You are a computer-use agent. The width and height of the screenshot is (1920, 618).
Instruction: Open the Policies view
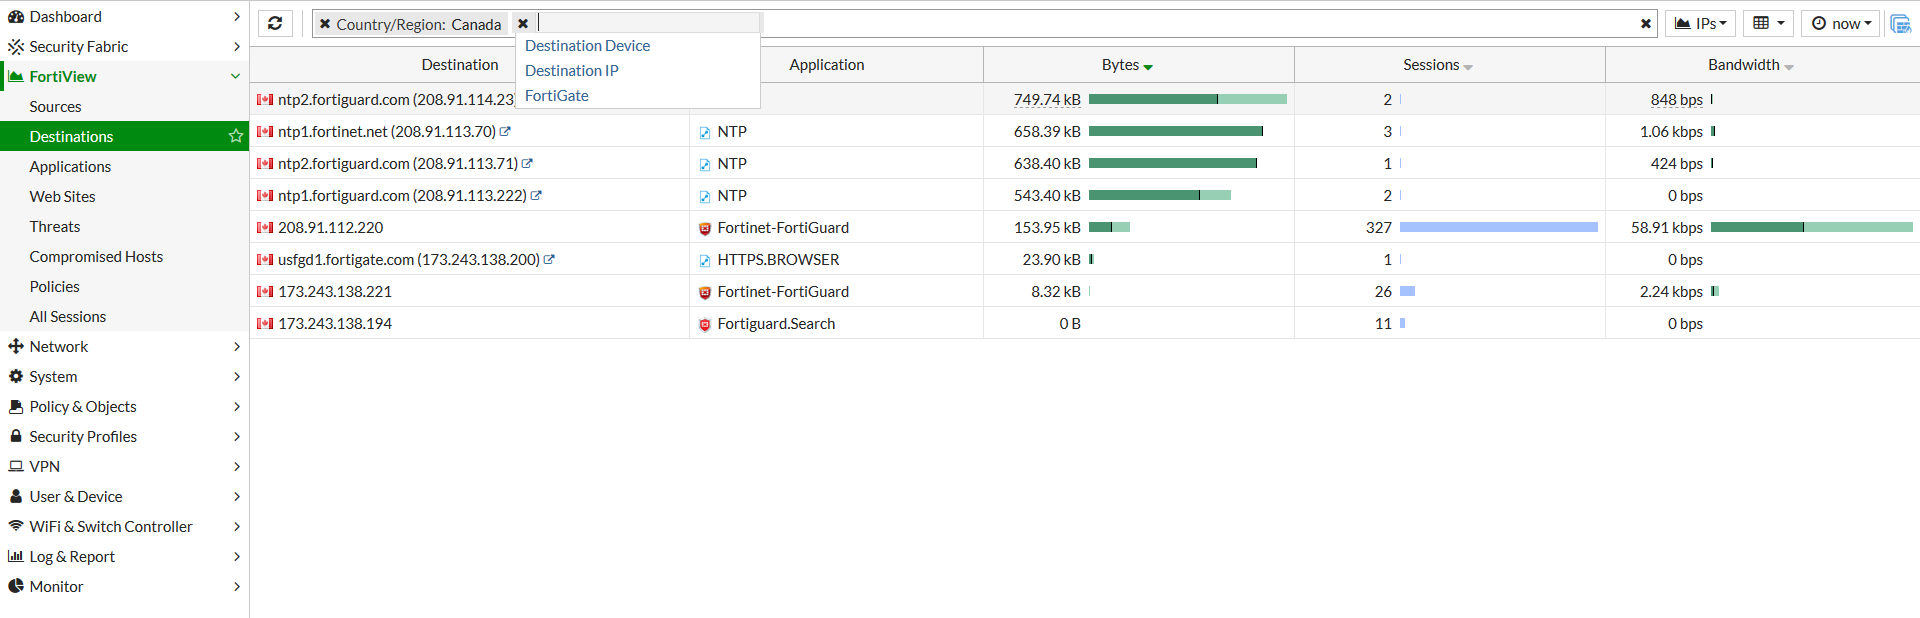54,286
